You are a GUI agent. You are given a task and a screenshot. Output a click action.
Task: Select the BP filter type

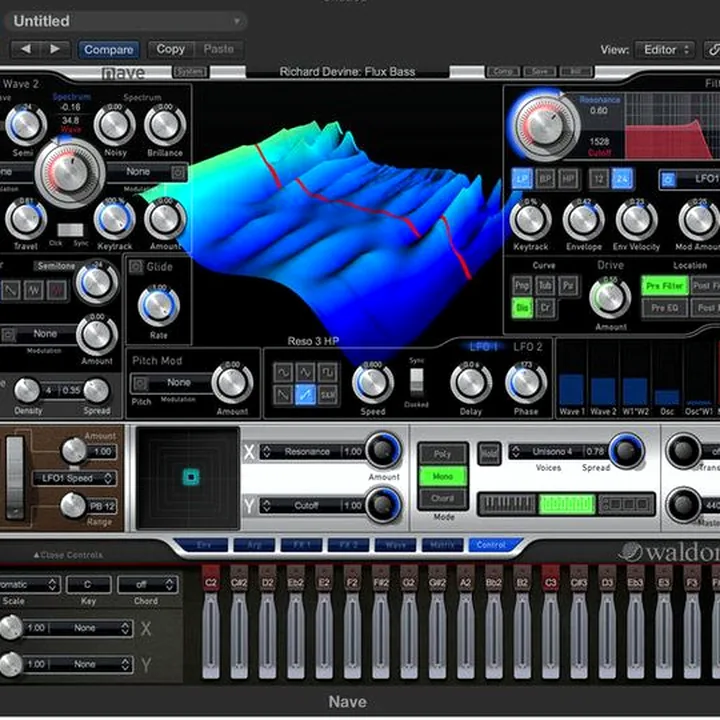[x=545, y=179]
